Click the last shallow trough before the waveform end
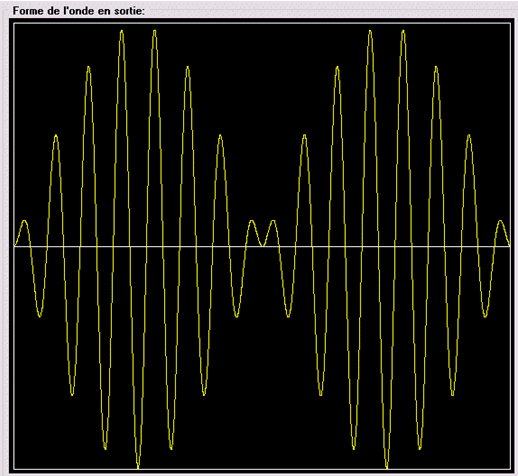 [485, 315]
